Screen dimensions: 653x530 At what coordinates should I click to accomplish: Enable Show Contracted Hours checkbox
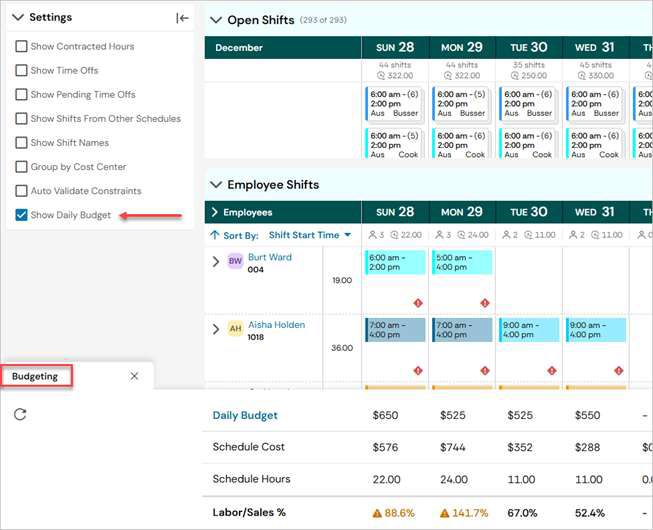click(x=21, y=46)
